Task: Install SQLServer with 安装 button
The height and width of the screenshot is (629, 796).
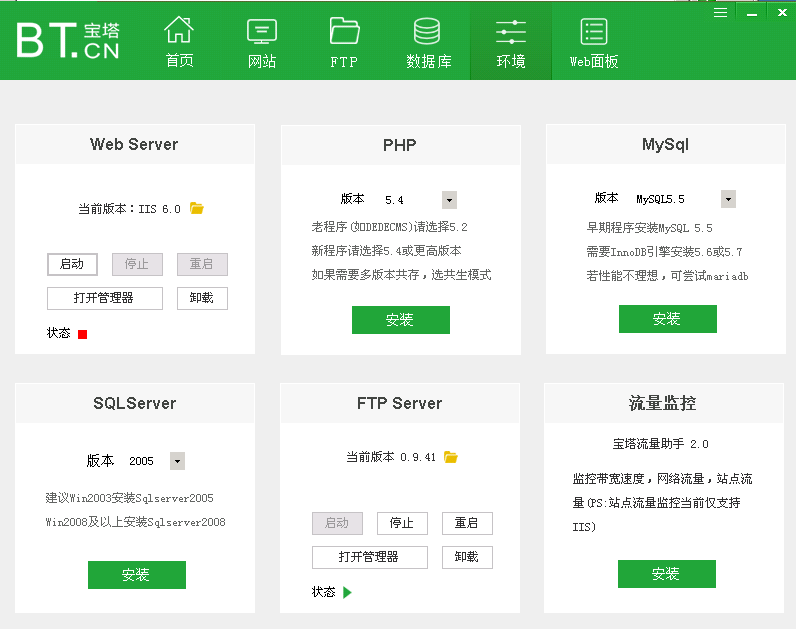Action: tap(137, 575)
